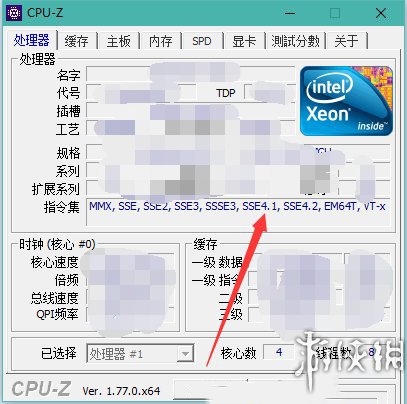The width and height of the screenshot is (407, 404).
Task: Select the 处理器 tab
Action: tap(31, 40)
